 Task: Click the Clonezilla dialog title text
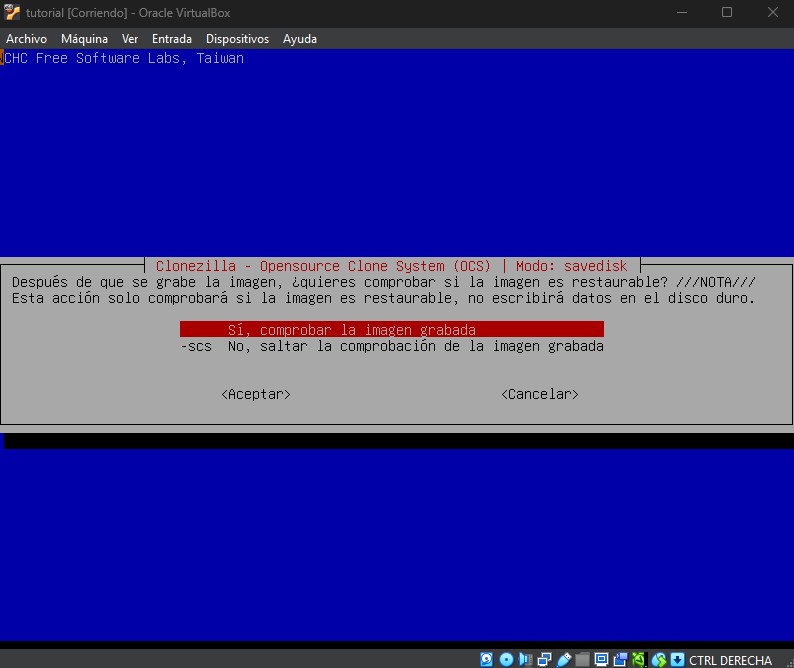(391, 266)
